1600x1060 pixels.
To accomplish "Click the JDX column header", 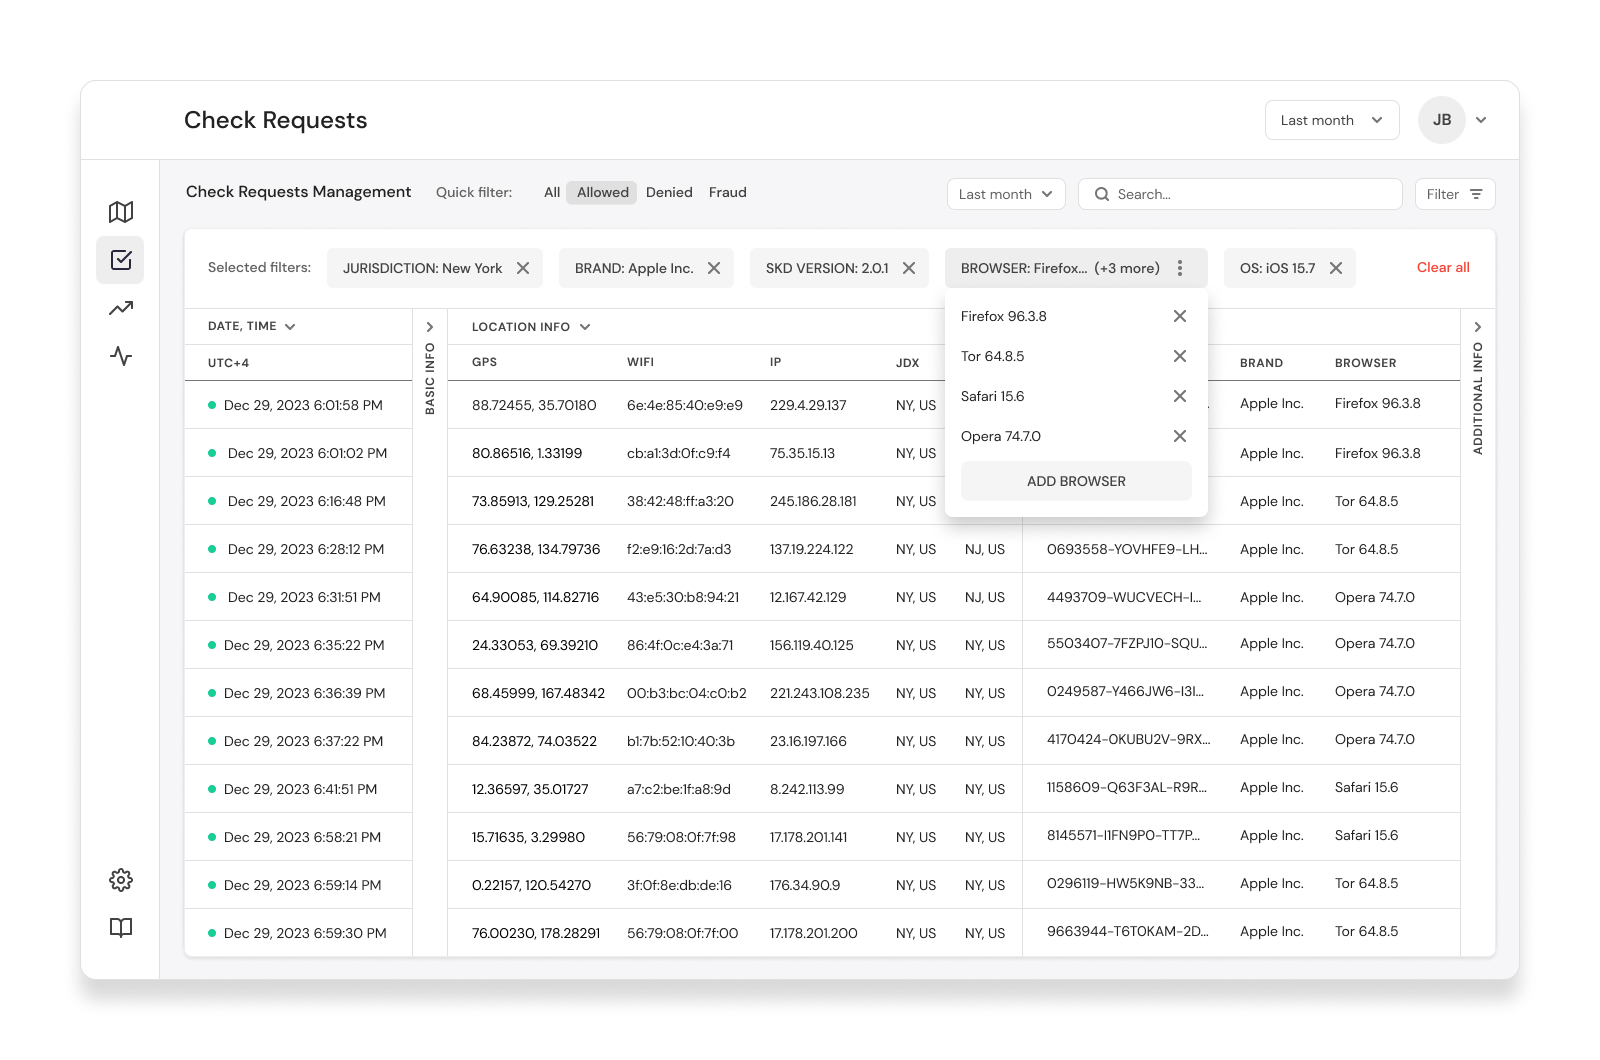I will click(907, 363).
